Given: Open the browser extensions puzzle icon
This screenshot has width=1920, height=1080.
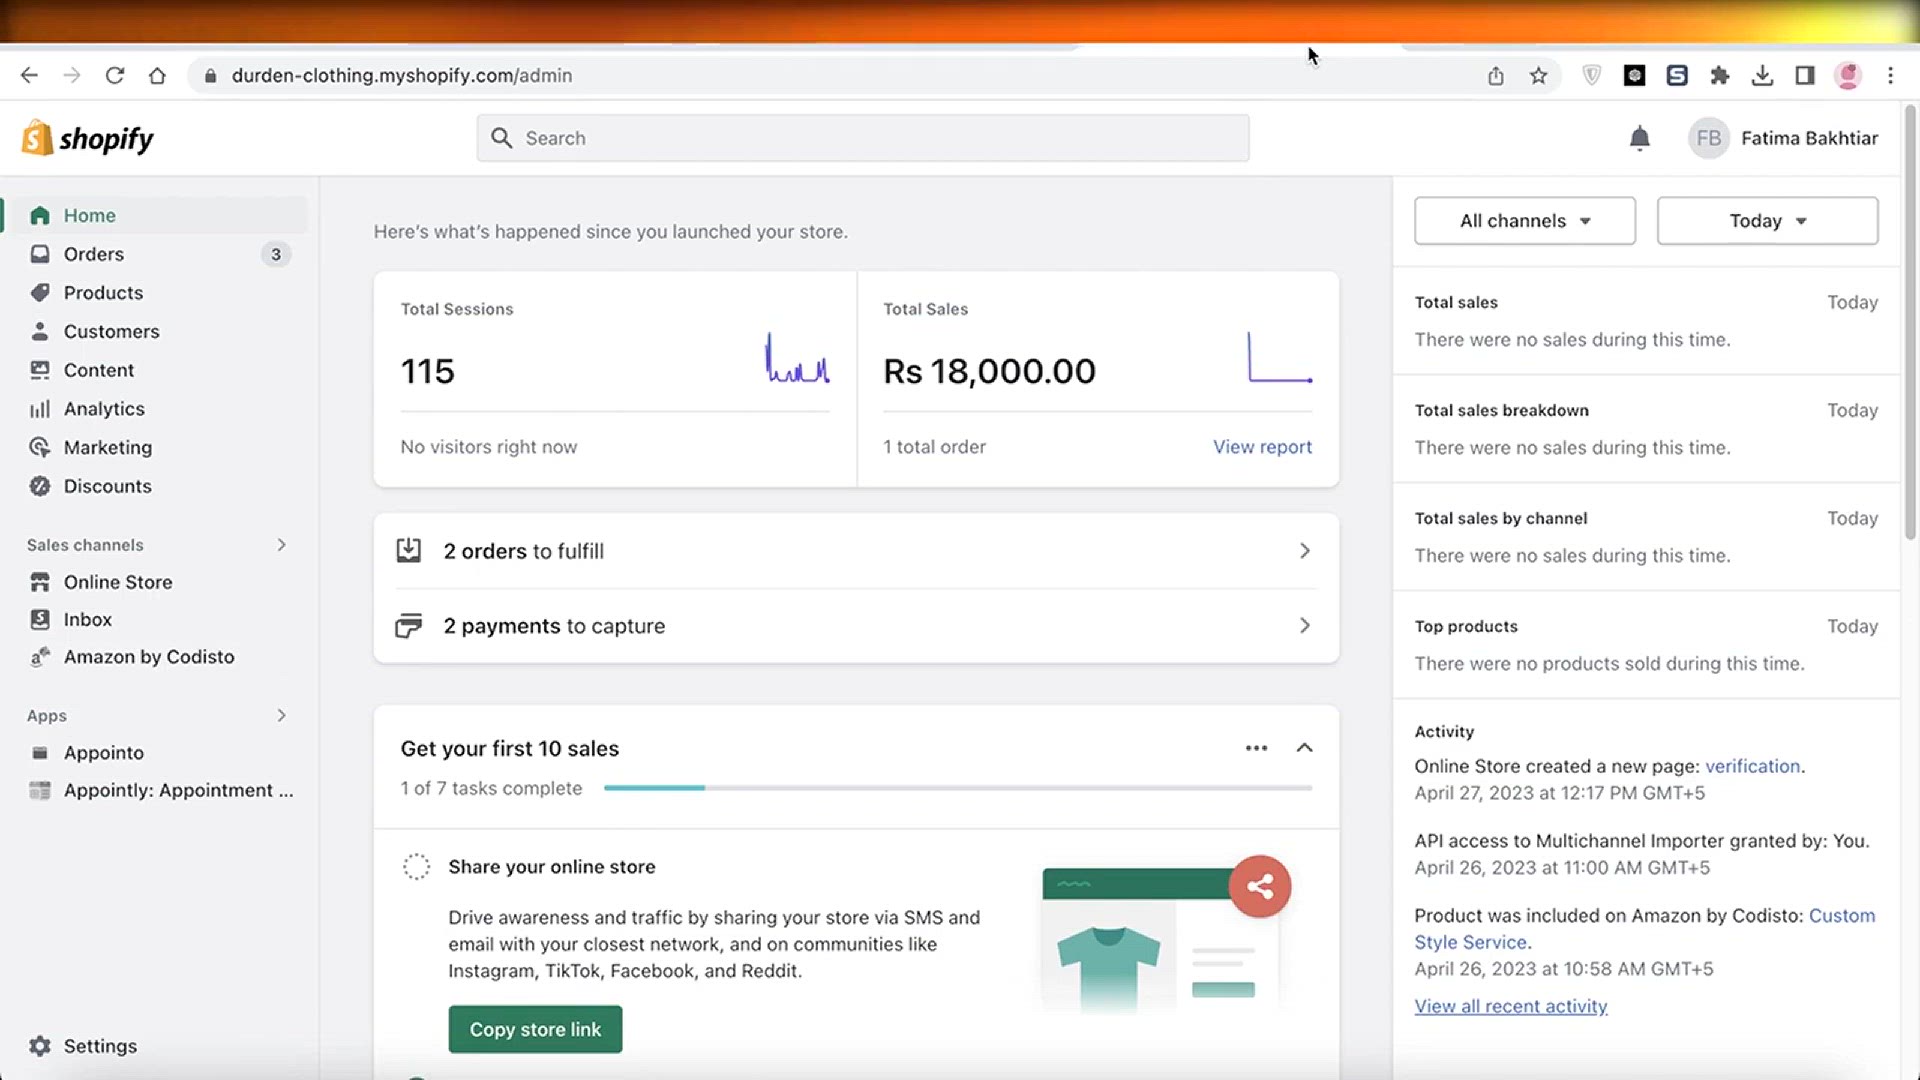Looking at the screenshot, I should click(x=1720, y=75).
